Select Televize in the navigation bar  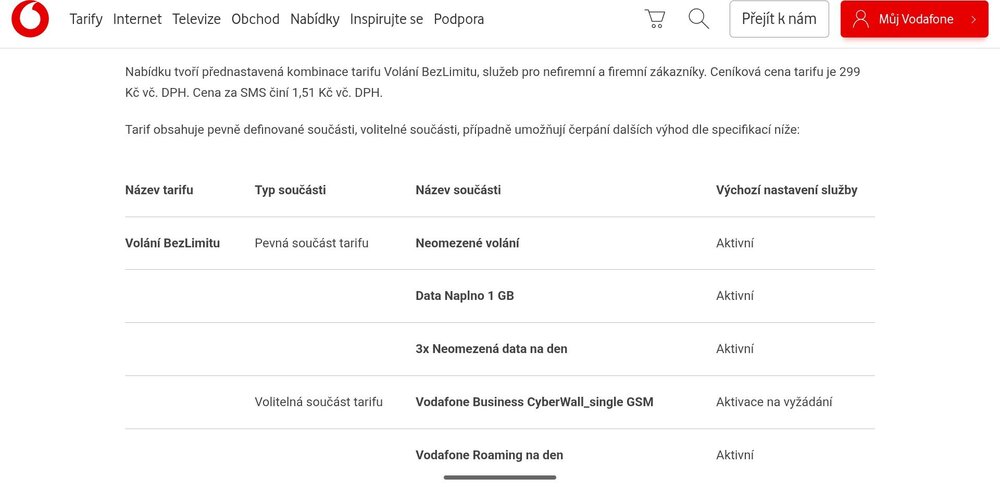coord(196,19)
